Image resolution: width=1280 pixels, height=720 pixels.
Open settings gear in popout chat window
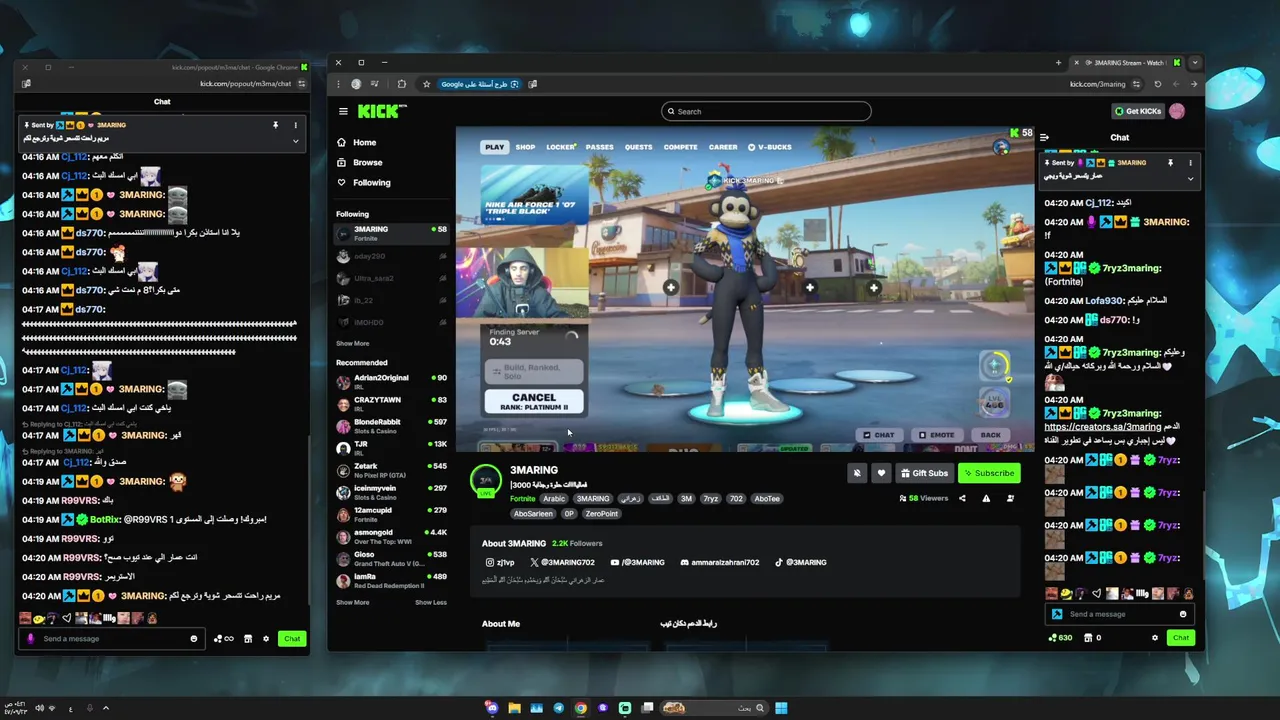pos(266,638)
